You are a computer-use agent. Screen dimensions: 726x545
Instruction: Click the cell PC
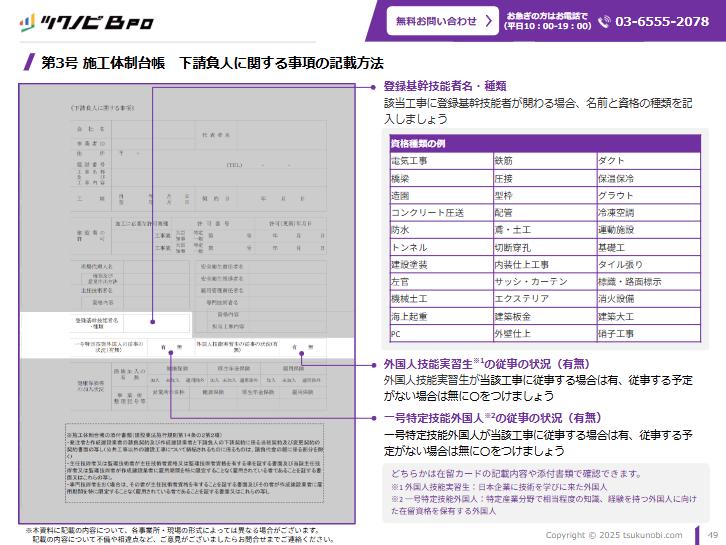[441, 333]
